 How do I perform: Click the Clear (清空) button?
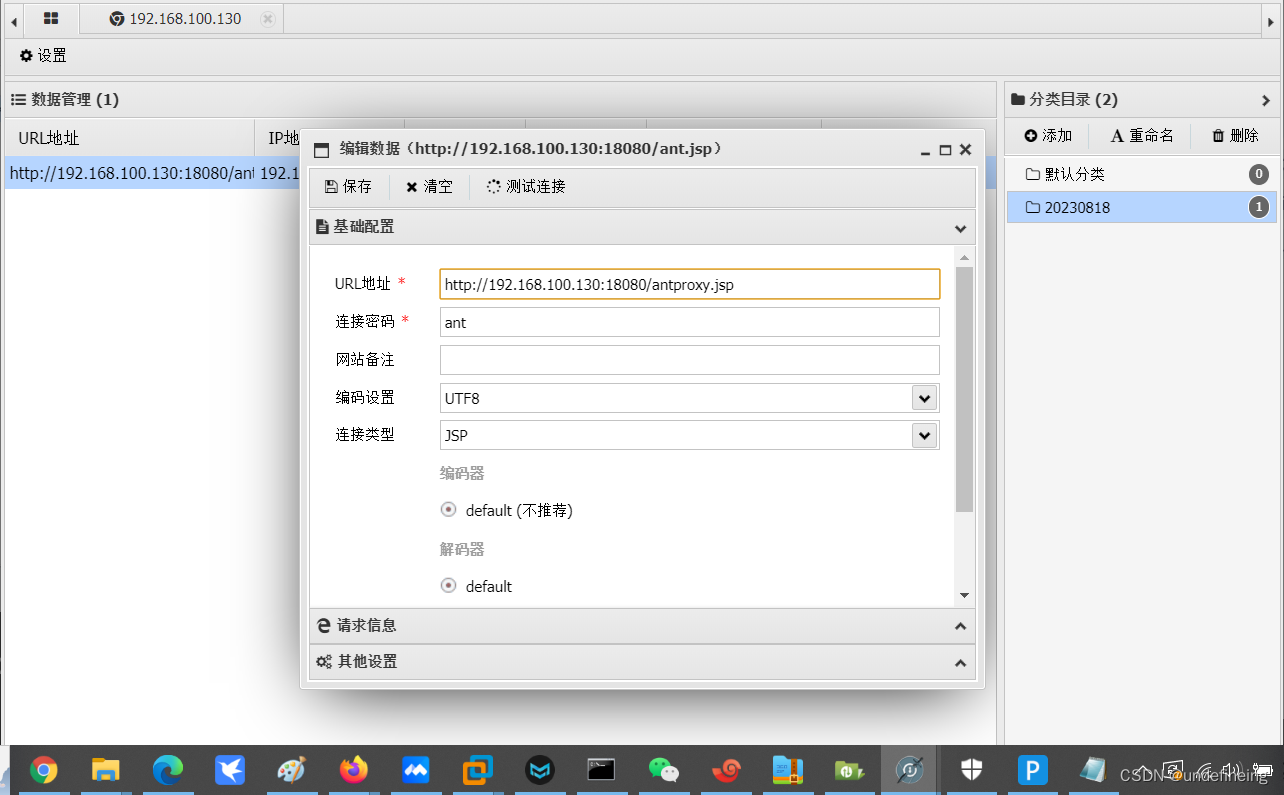point(429,187)
